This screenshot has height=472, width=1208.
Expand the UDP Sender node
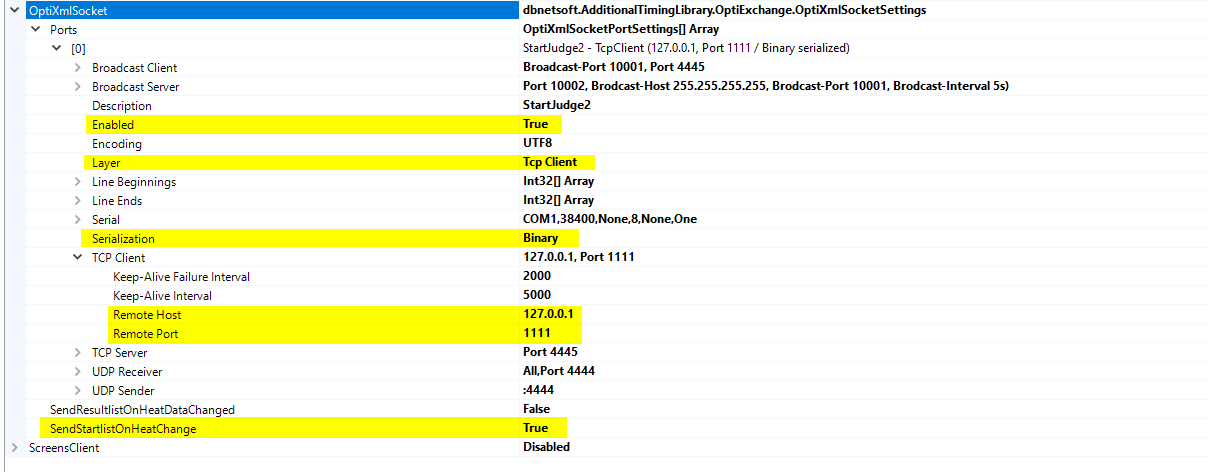[78, 391]
